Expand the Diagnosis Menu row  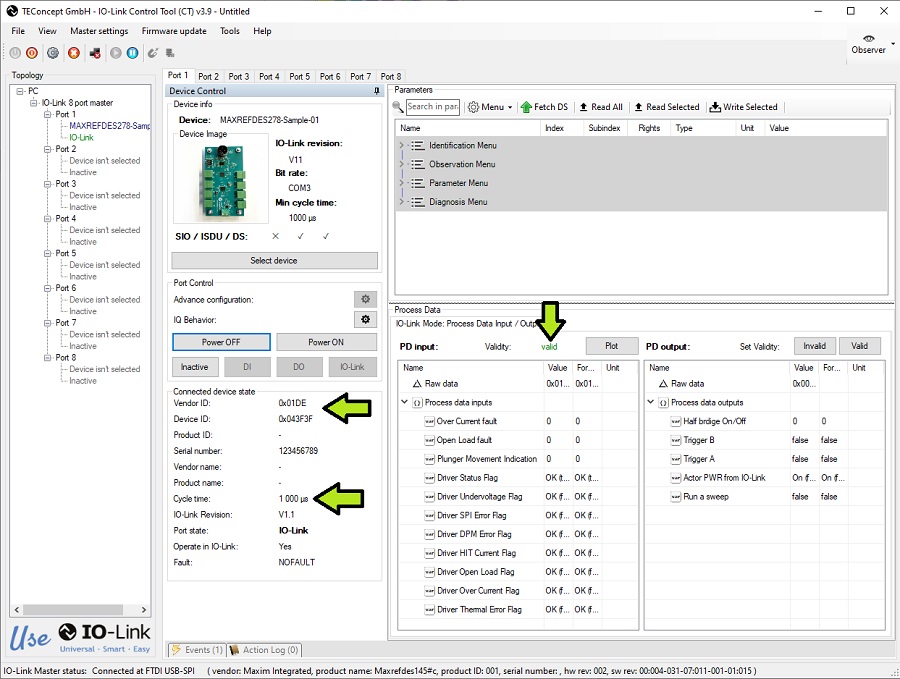coord(401,202)
